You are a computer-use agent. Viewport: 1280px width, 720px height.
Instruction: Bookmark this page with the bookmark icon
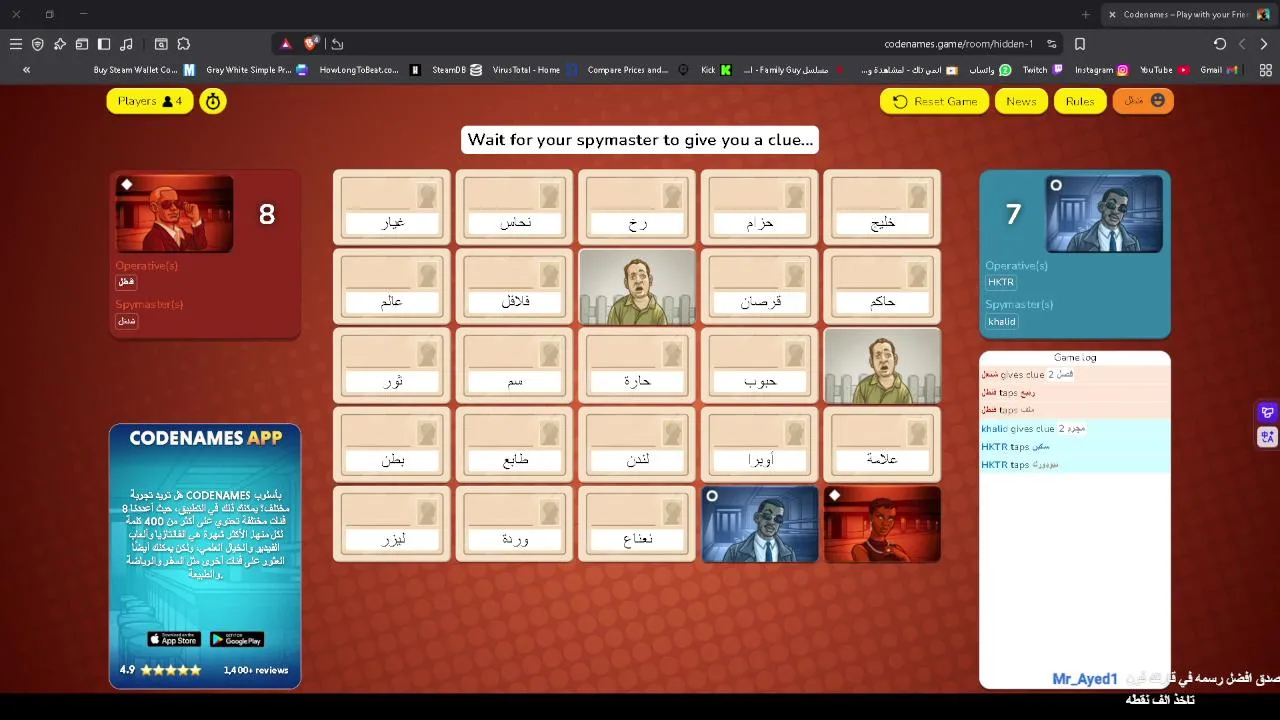[1080, 44]
